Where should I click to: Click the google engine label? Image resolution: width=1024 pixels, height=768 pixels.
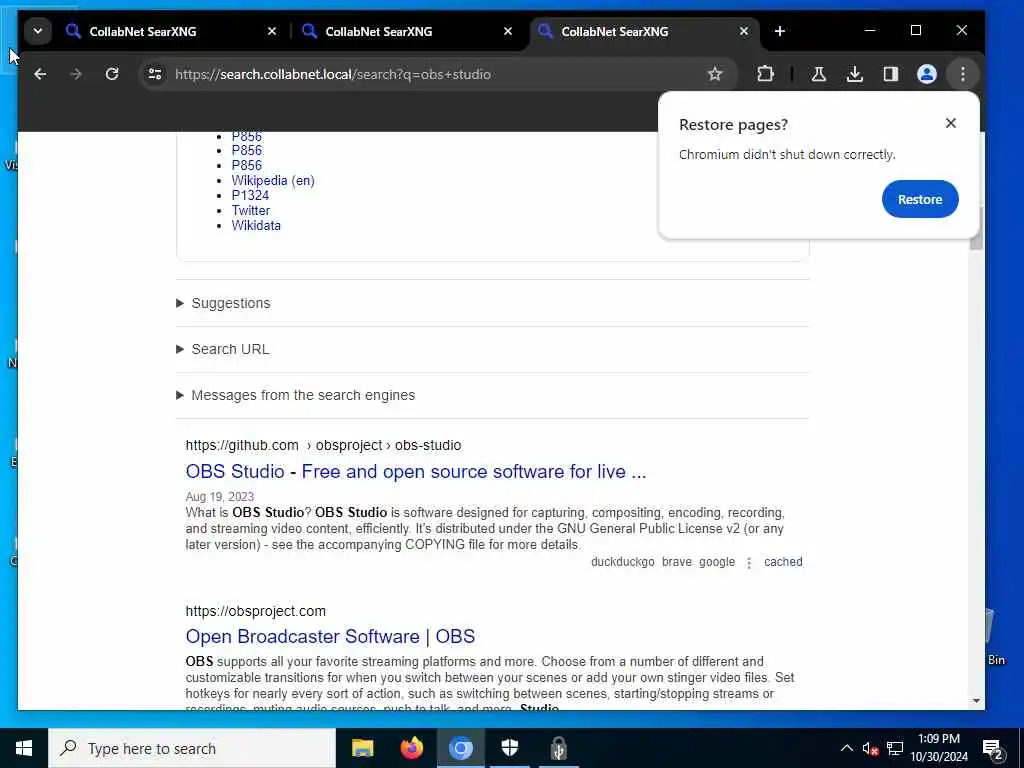(x=717, y=562)
